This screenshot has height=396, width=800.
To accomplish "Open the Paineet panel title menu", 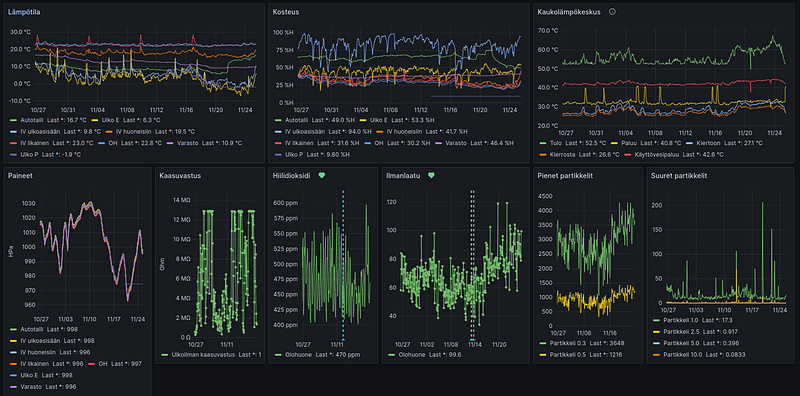I will click(19, 176).
